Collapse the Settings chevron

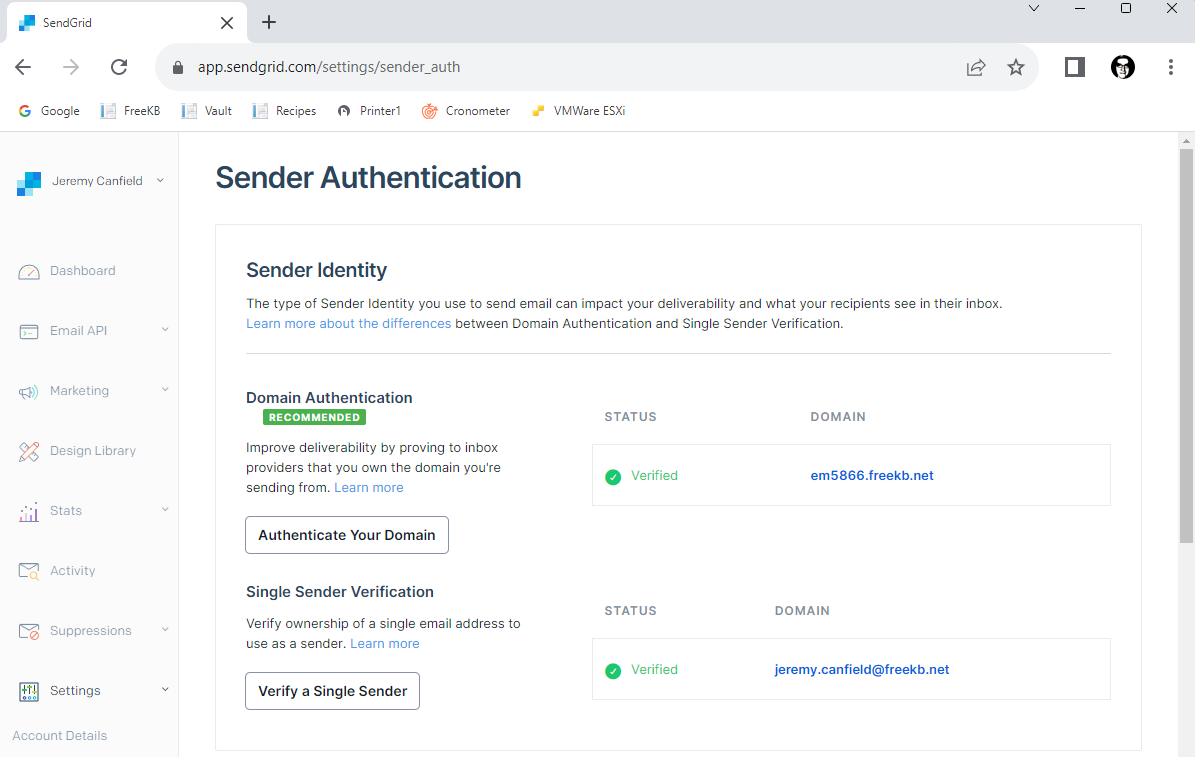[x=165, y=689]
